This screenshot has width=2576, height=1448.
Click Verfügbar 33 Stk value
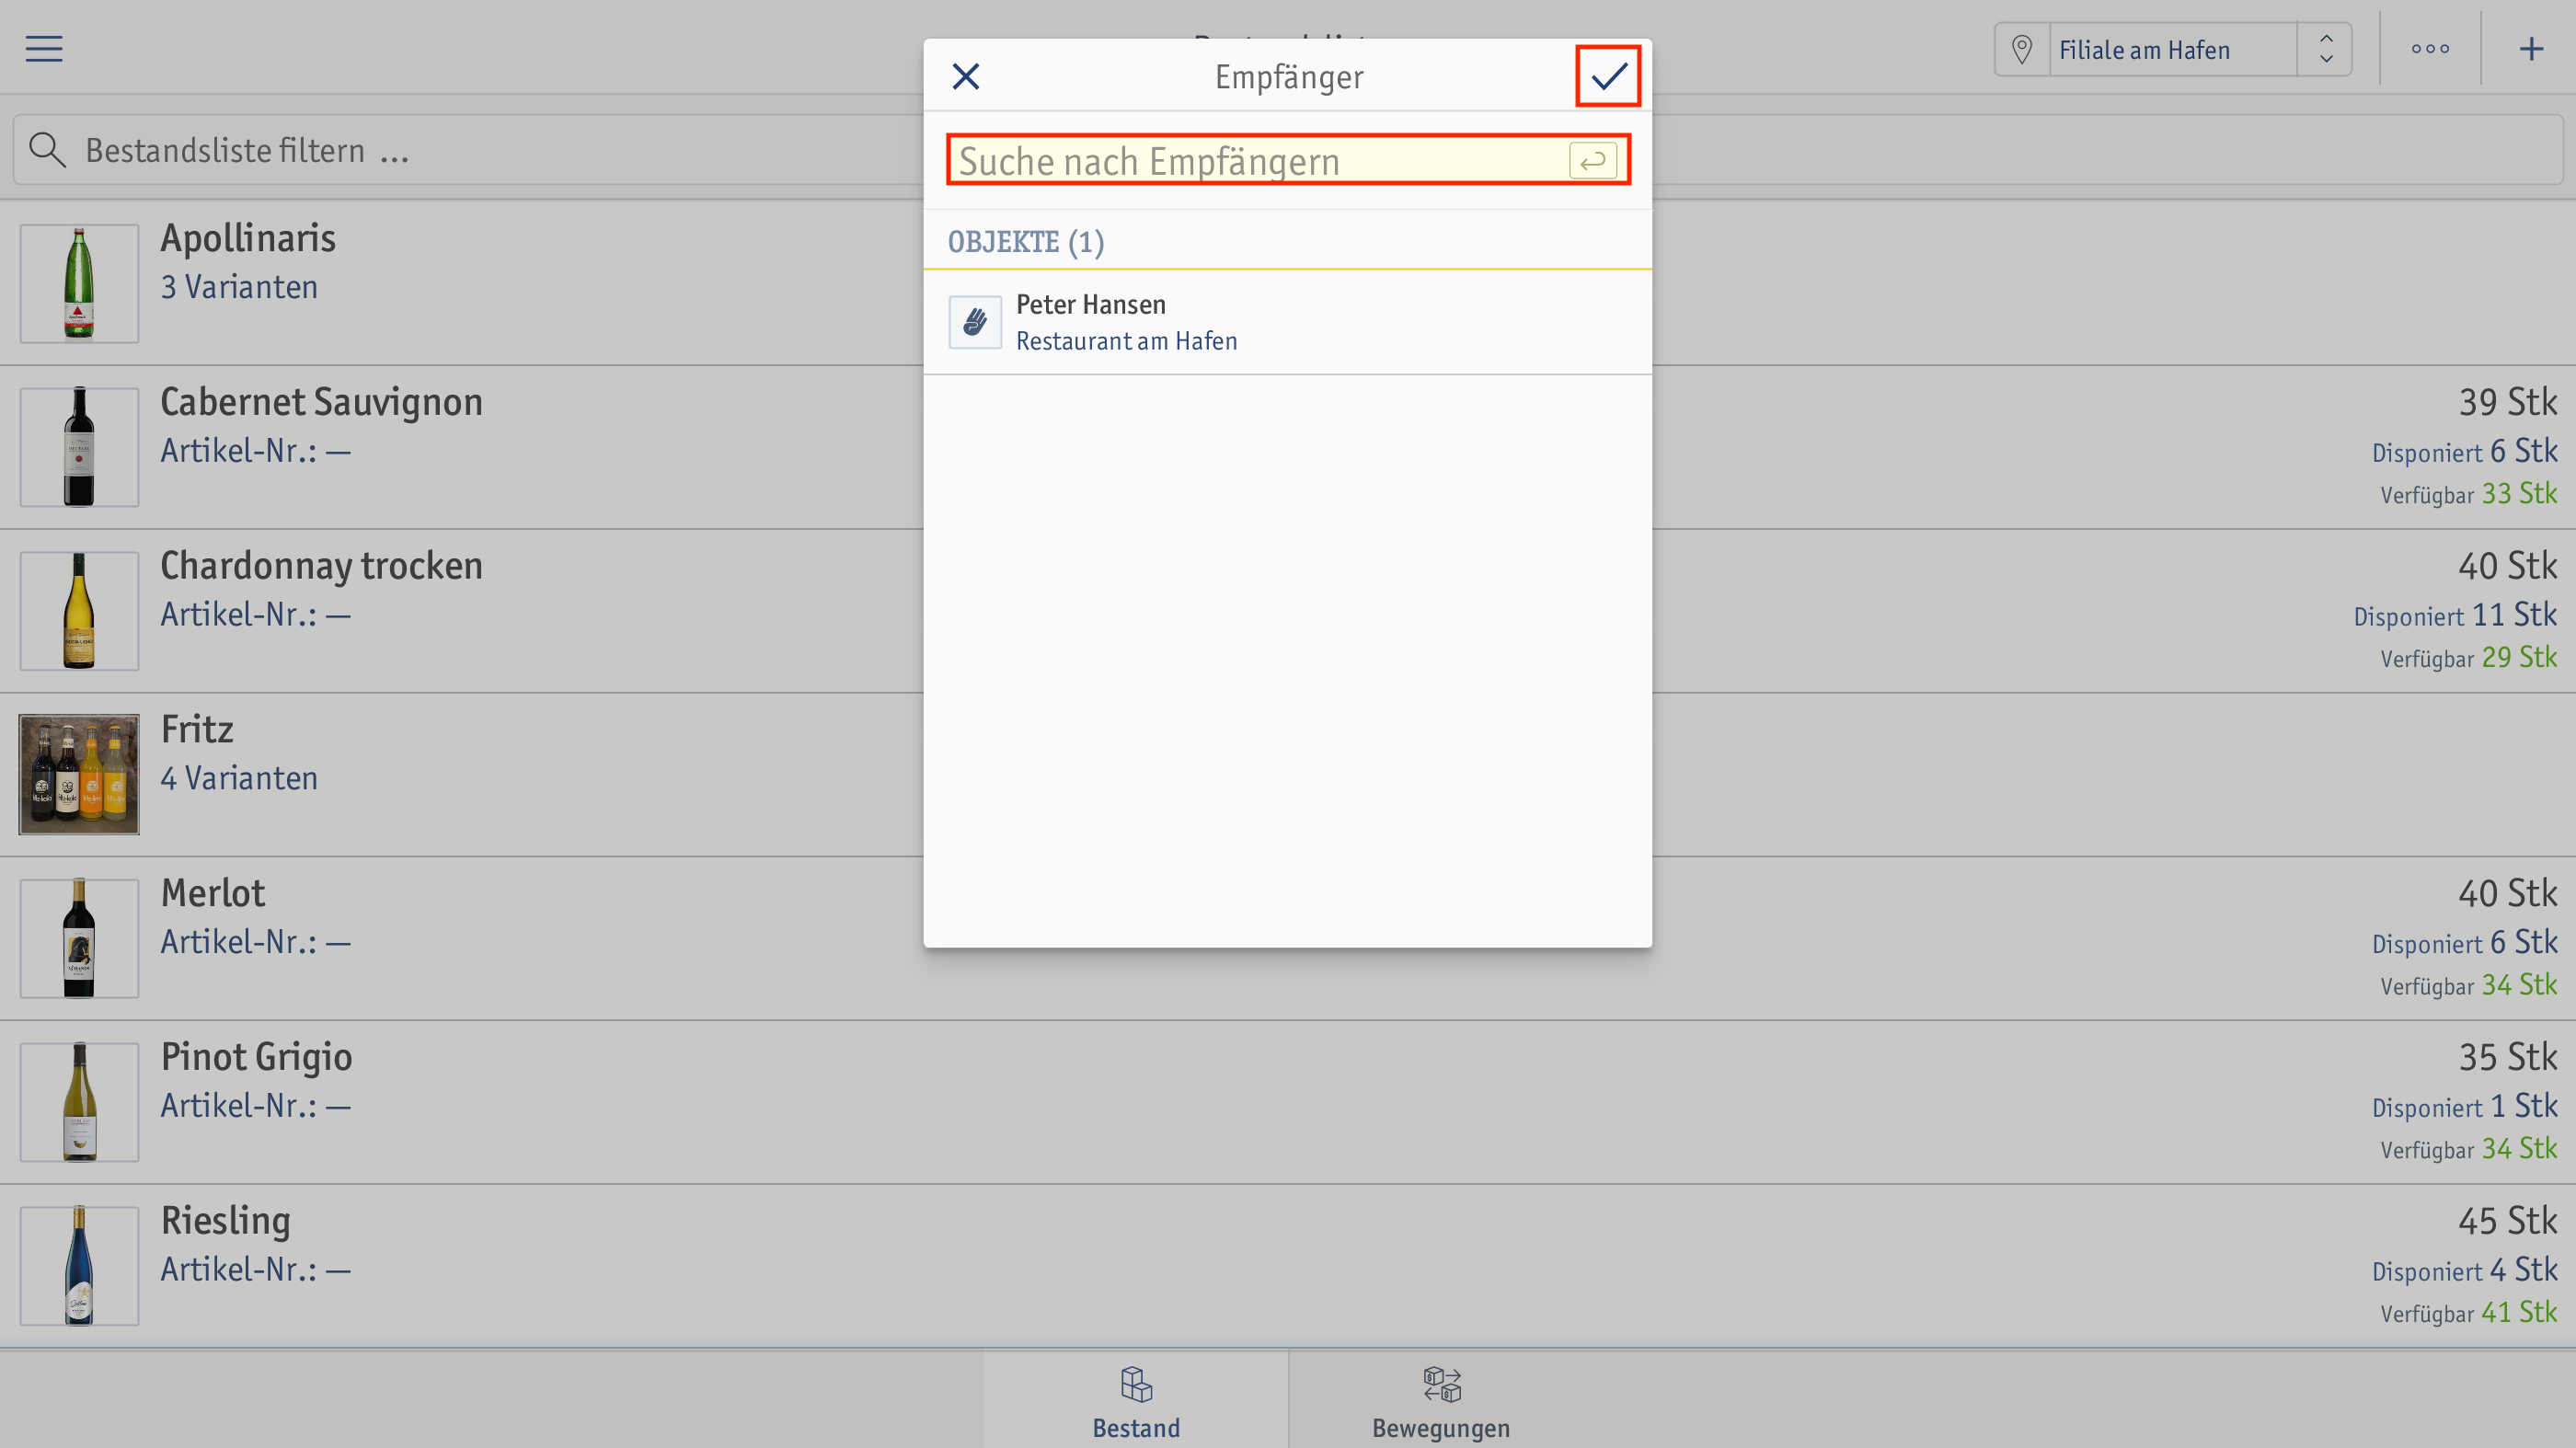(x=2468, y=494)
